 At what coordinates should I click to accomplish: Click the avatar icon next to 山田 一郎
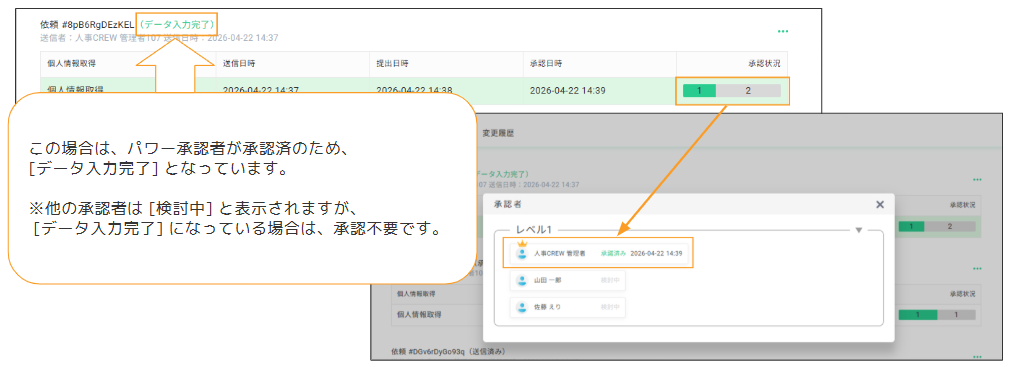[522, 280]
